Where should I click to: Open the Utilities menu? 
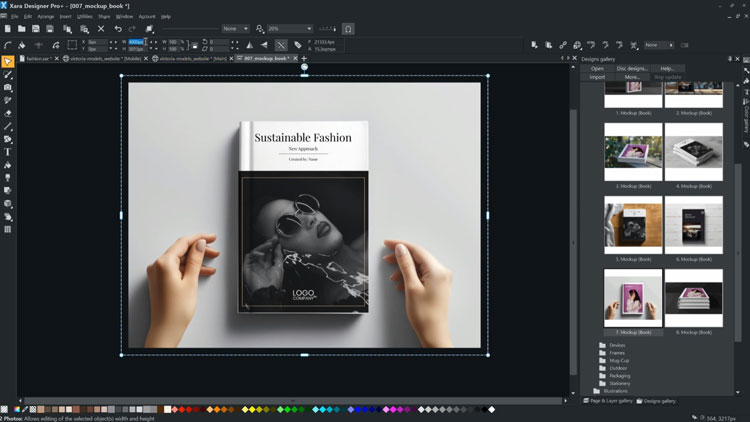click(x=84, y=16)
